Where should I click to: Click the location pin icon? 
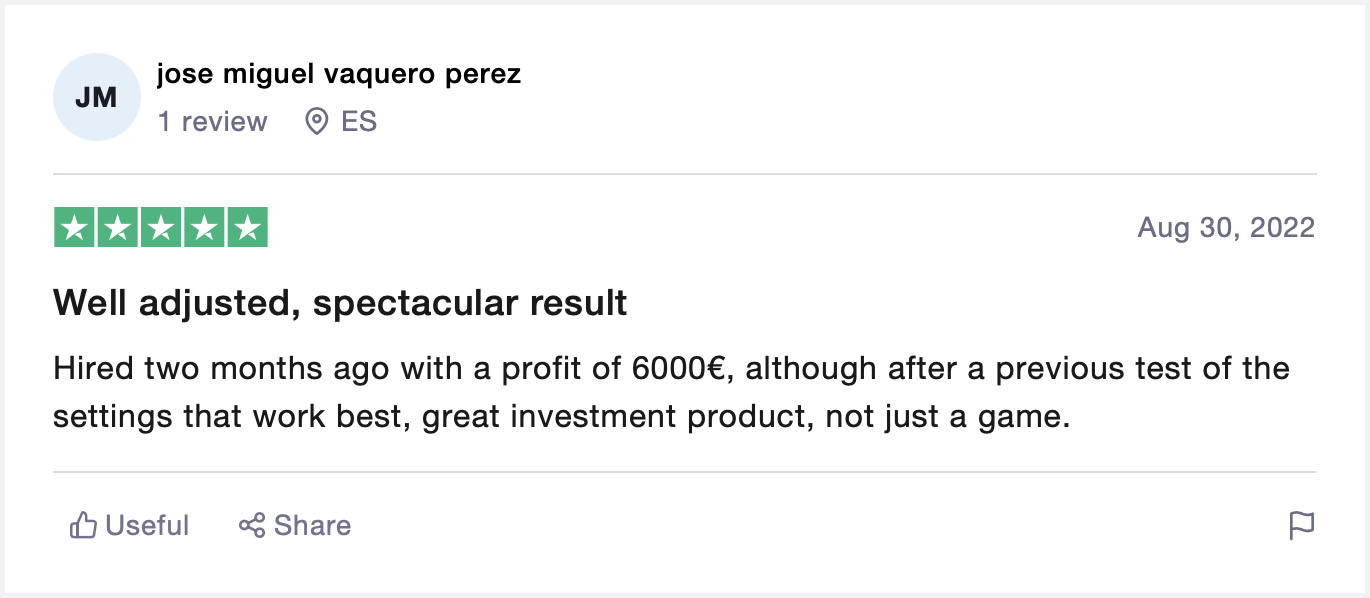tap(317, 122)
